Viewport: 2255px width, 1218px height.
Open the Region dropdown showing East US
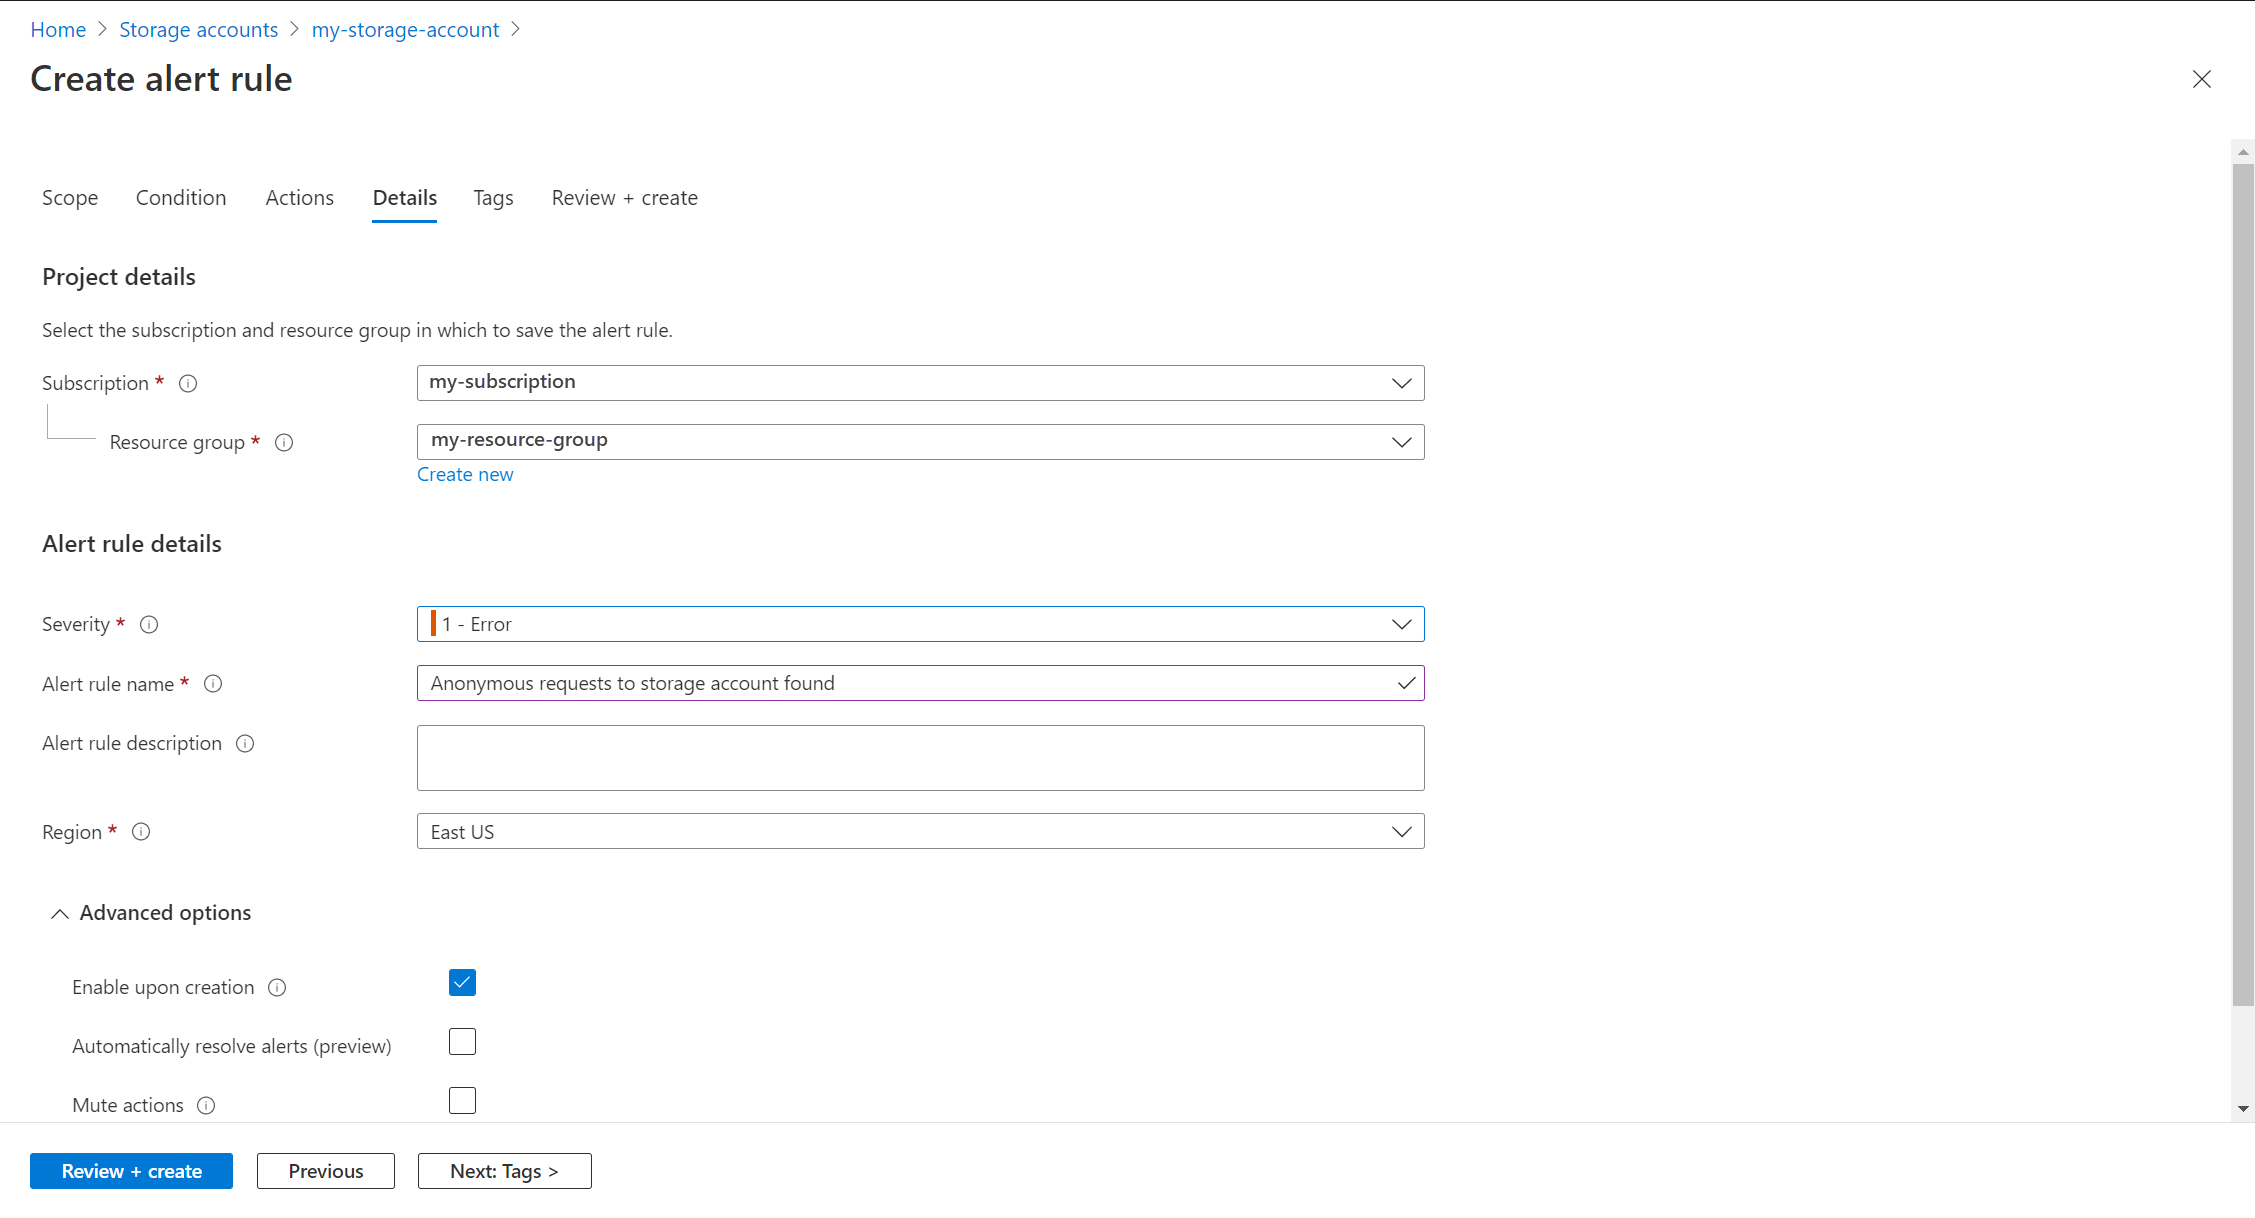pyautogui.click(x=920, y=832)
